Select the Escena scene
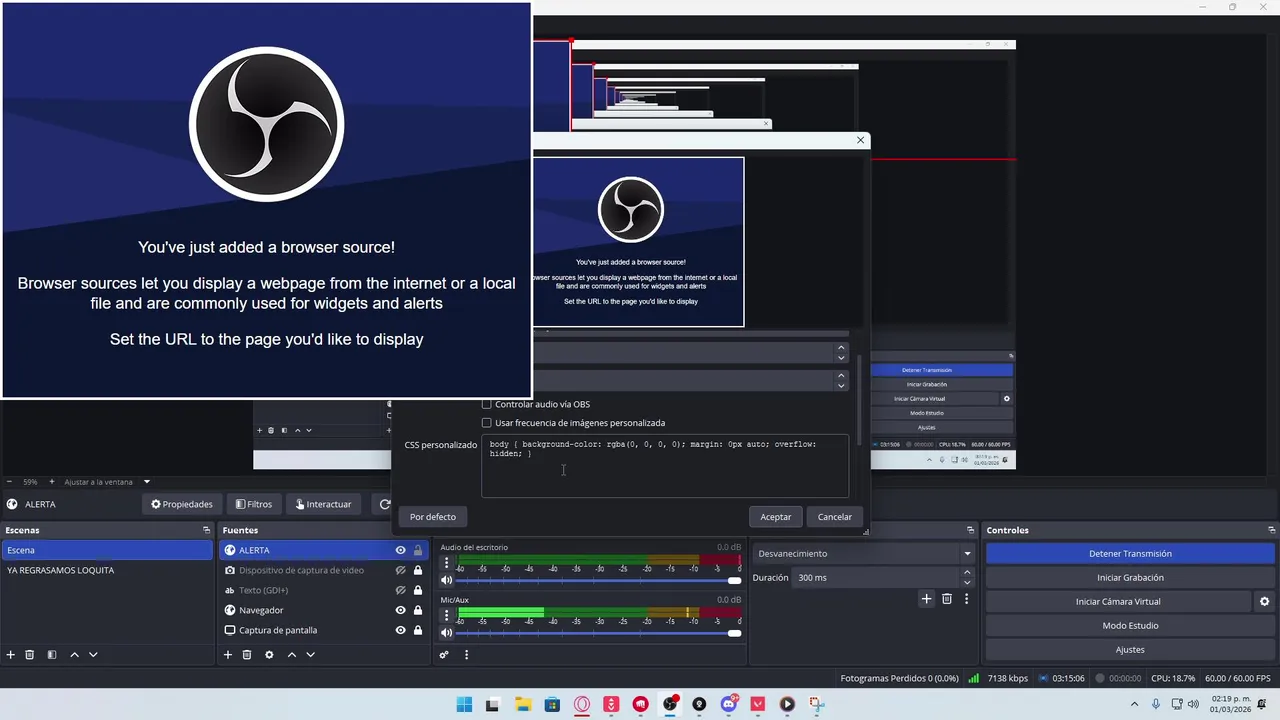The image size is (1280, 720). click(107, 550)
